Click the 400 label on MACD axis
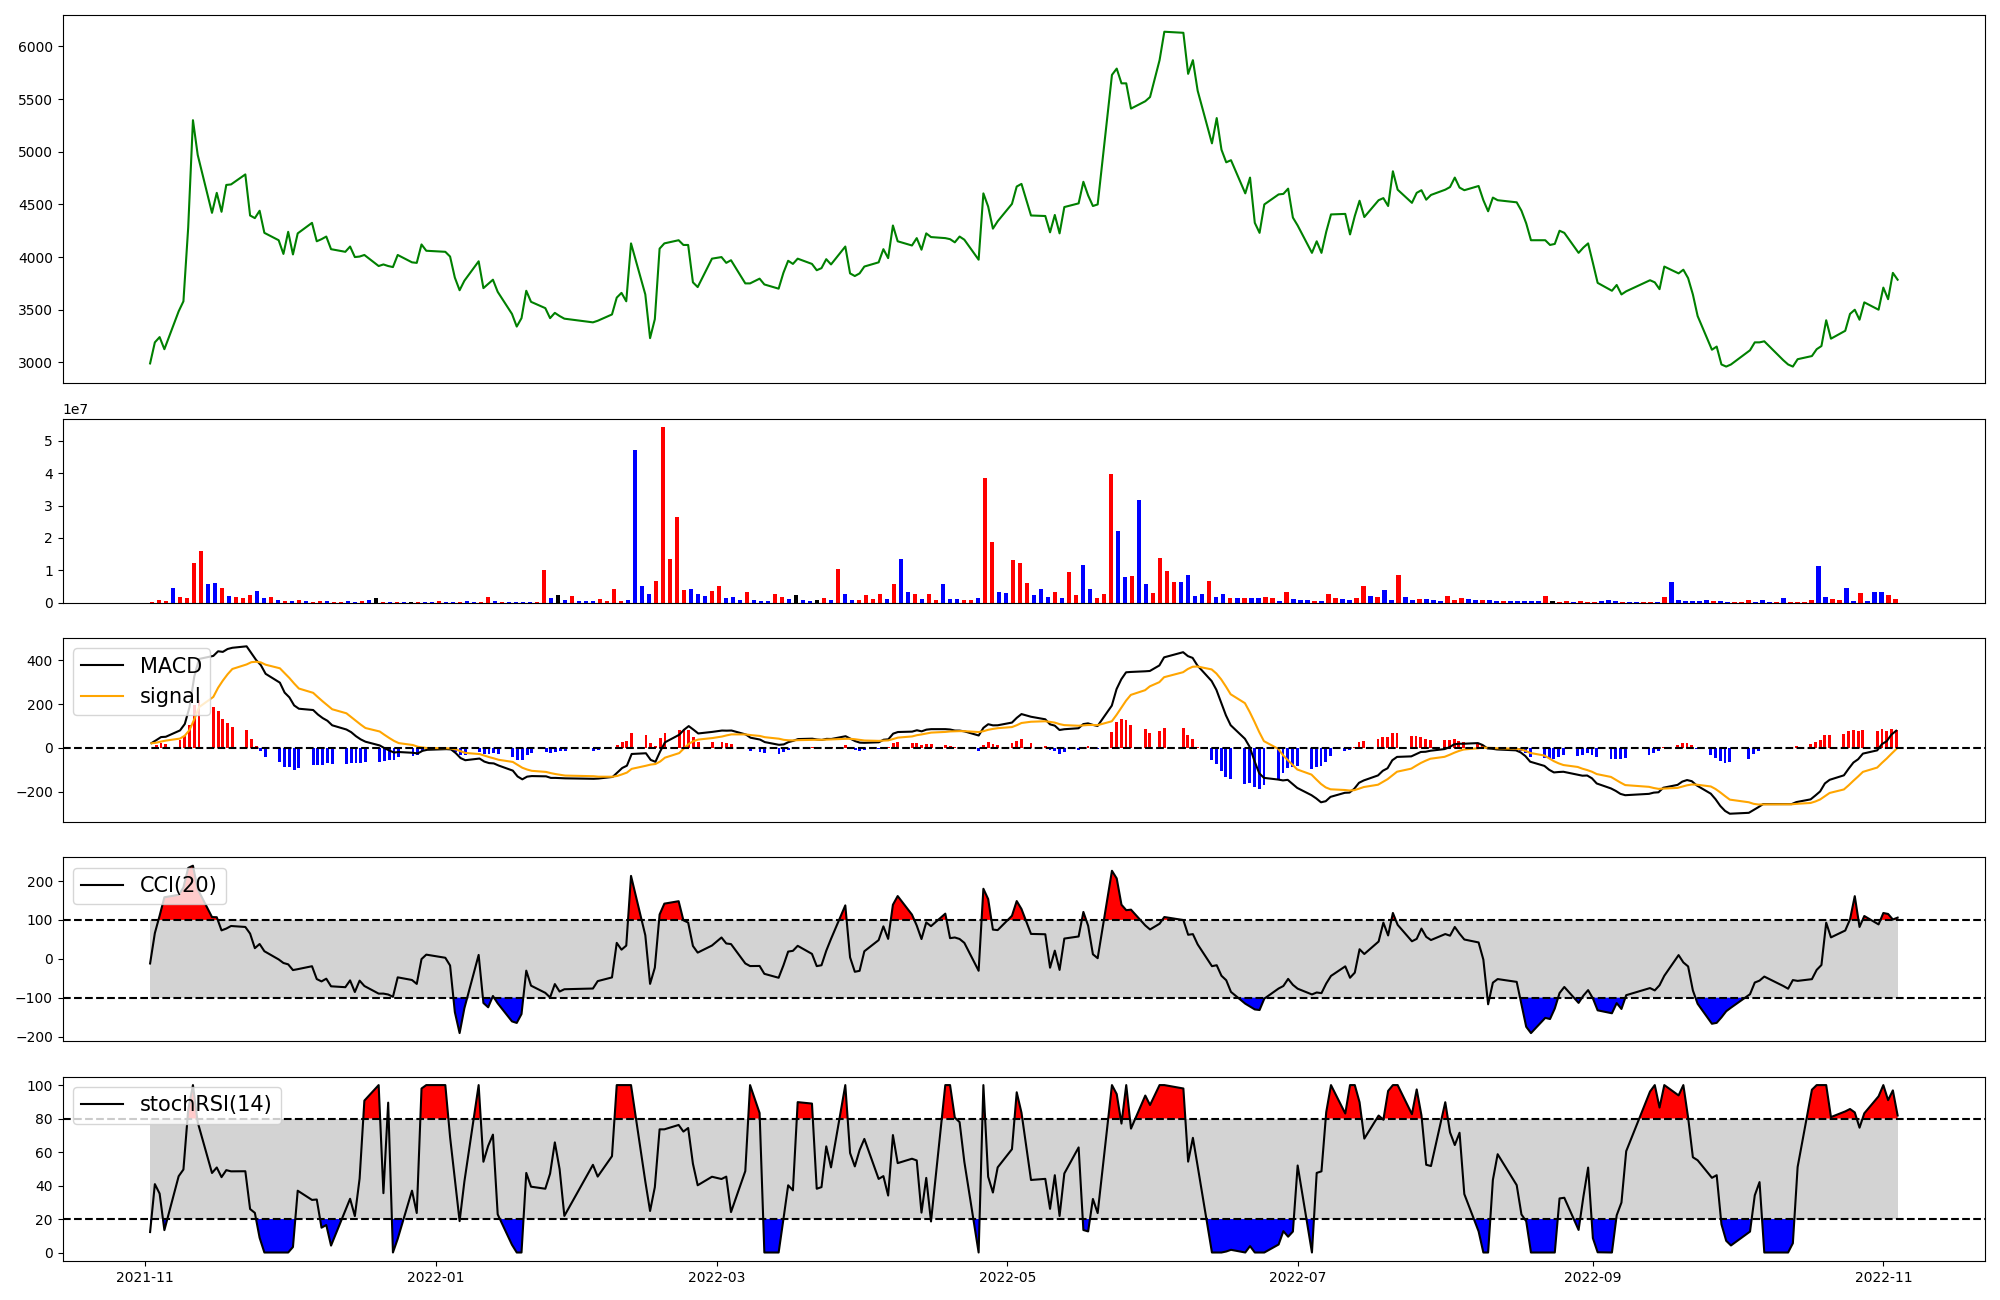This screenshot has width=2000, height=1300. point(41,661)
